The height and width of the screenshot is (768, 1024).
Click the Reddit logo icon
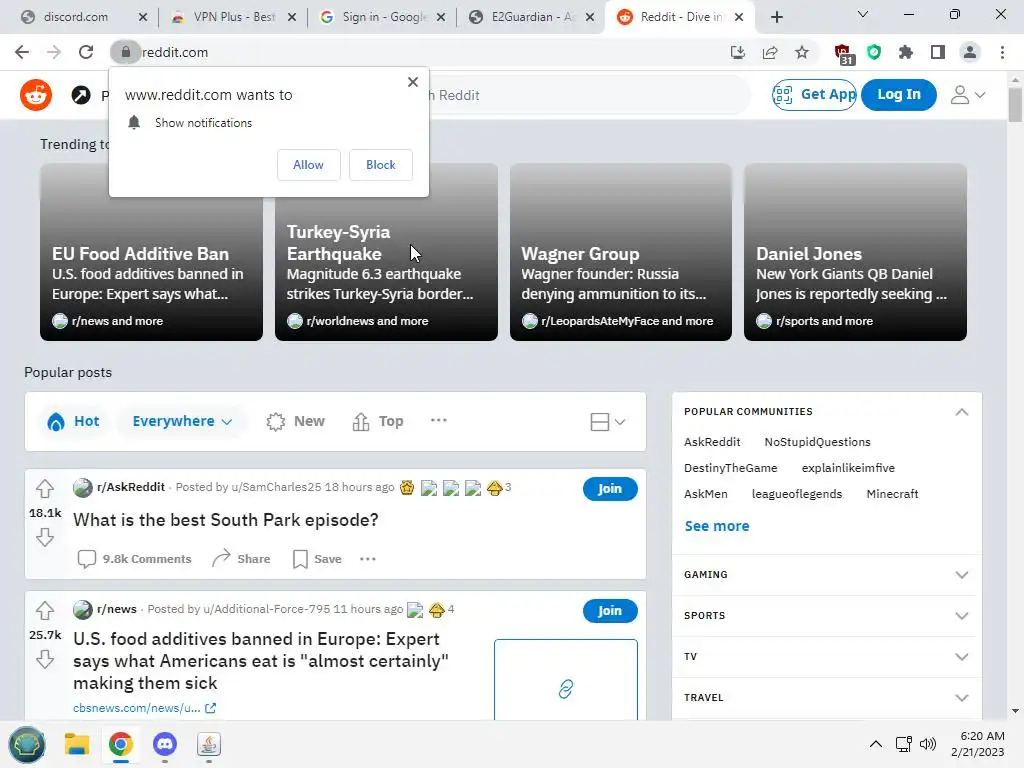click(36, 95)
